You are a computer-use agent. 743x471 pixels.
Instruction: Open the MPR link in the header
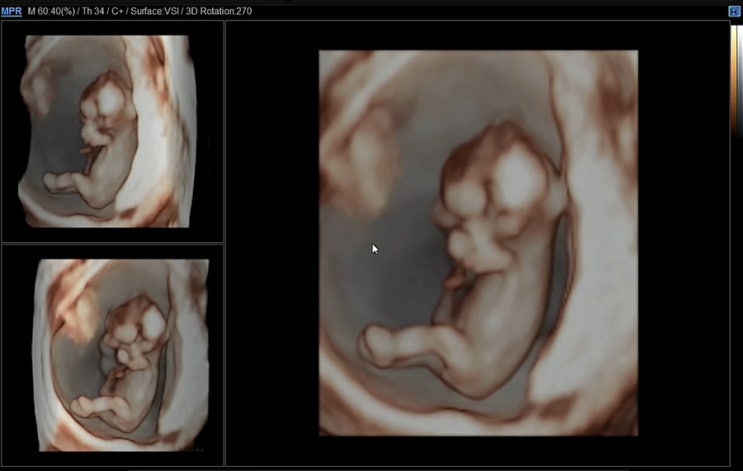[11, 11]
